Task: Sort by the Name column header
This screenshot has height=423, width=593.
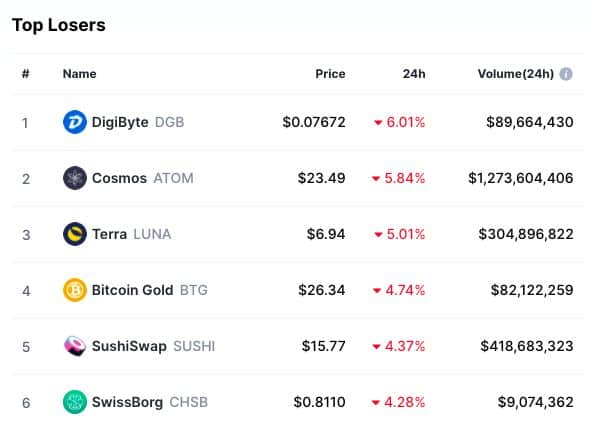Action: tap(79, 74)
